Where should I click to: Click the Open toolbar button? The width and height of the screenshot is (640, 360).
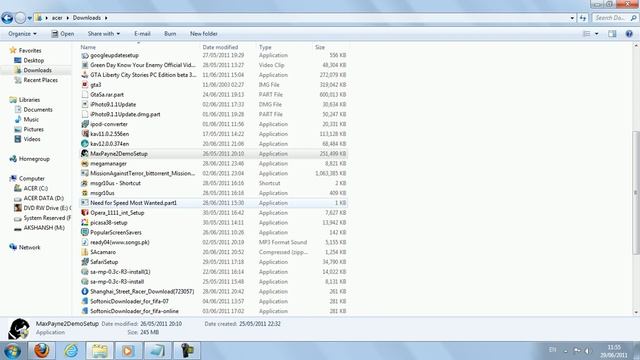tap(62, 34)
